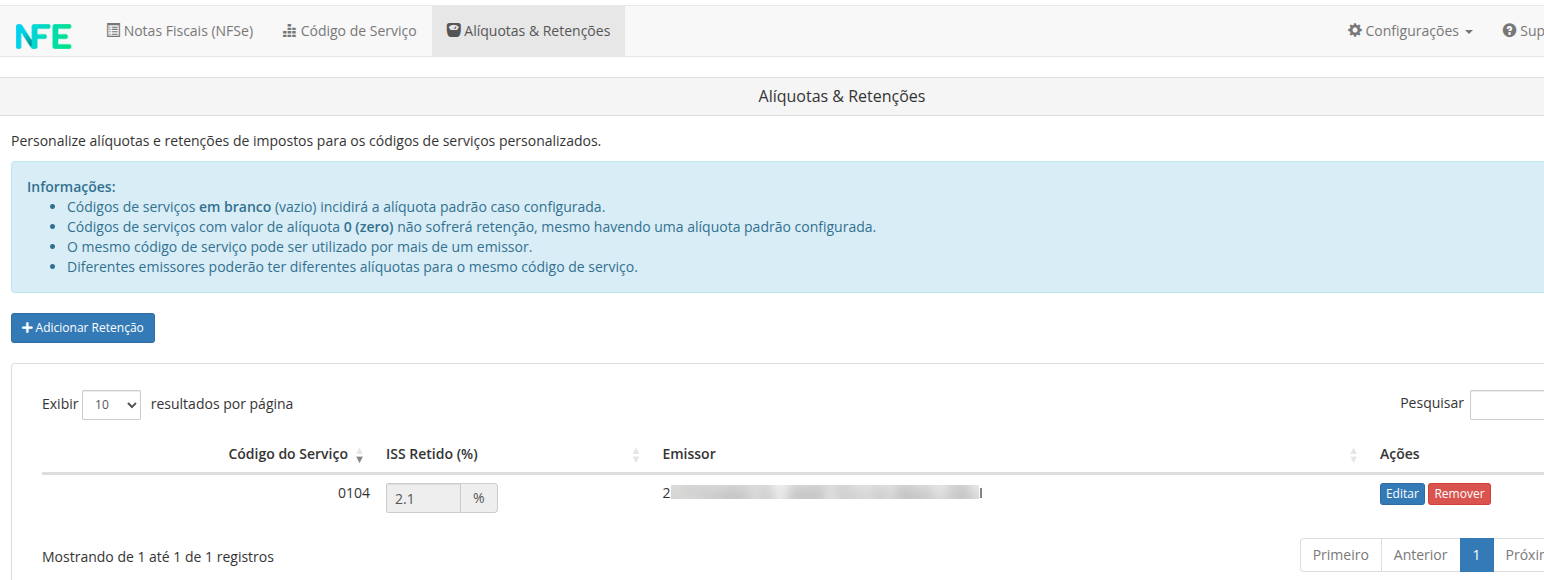
Task: Select page 1 in pagination
Action: coord(1476,555)
